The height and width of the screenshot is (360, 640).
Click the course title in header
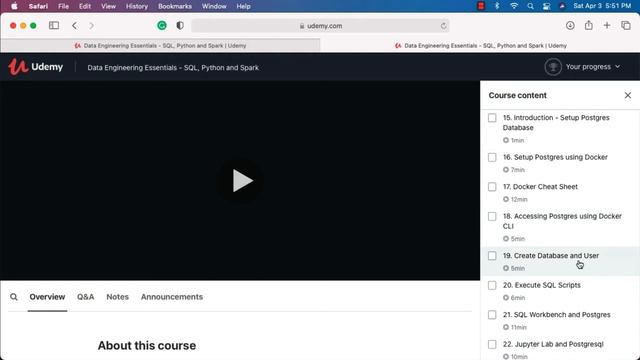tap(173, 68)
